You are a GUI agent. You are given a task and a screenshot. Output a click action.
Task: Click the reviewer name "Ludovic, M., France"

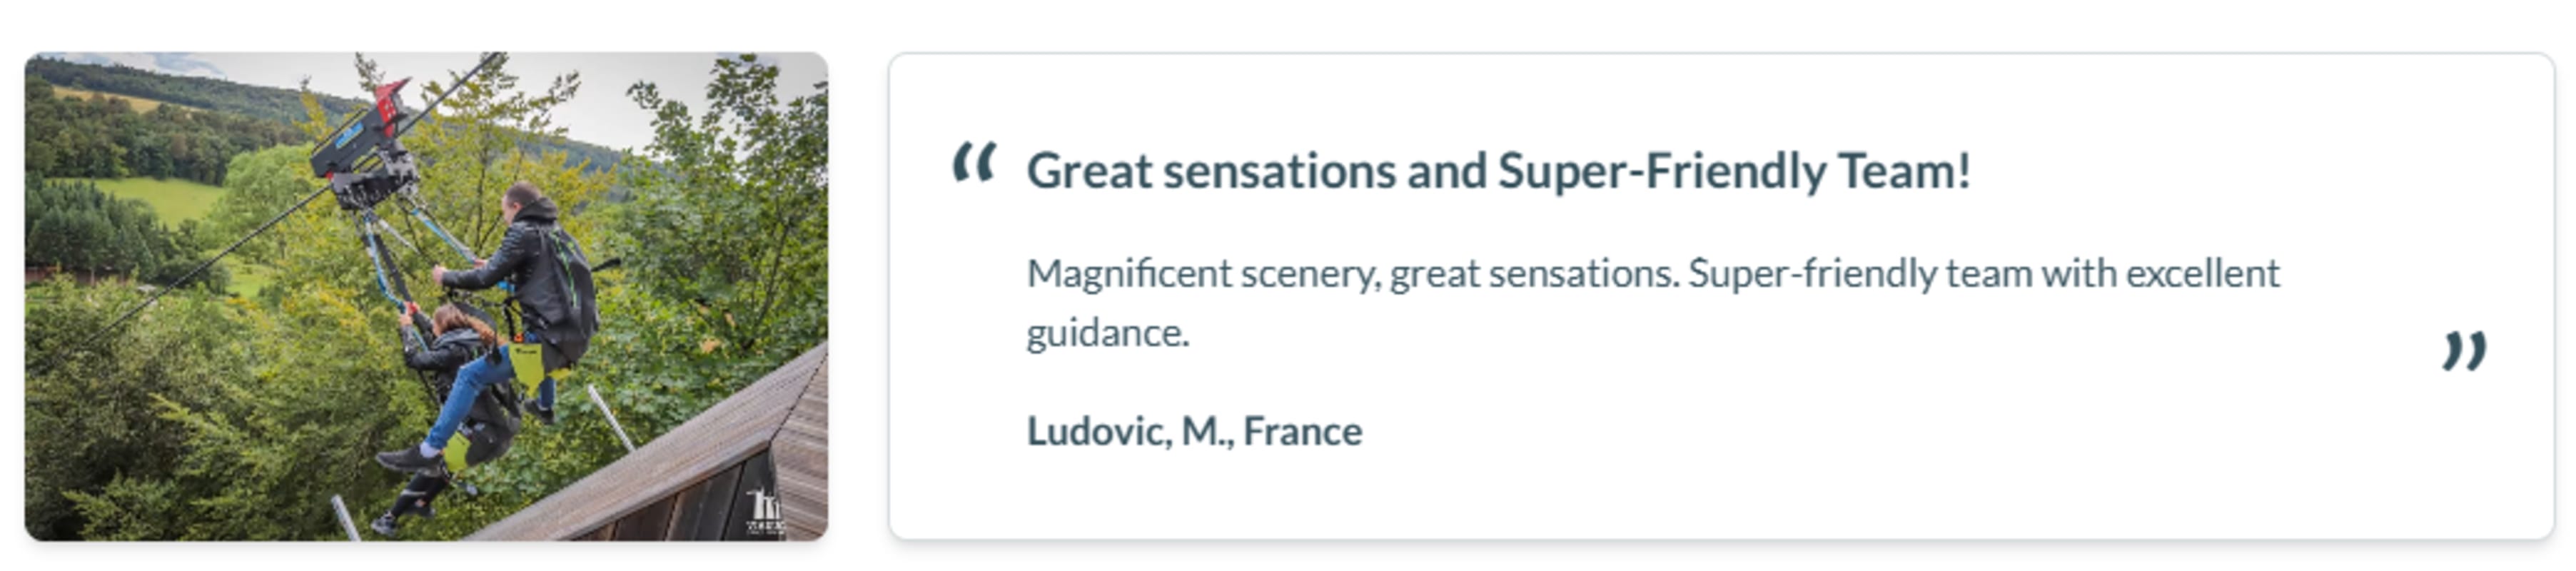(1194, 431)
